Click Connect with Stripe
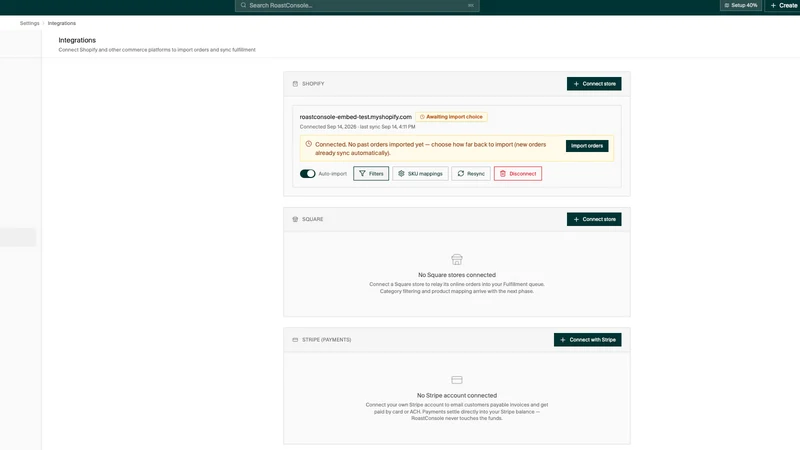 587,340
